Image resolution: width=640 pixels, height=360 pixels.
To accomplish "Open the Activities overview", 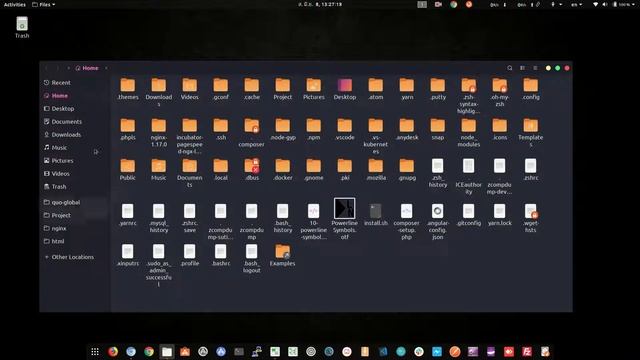I will [x=15, y=4].
